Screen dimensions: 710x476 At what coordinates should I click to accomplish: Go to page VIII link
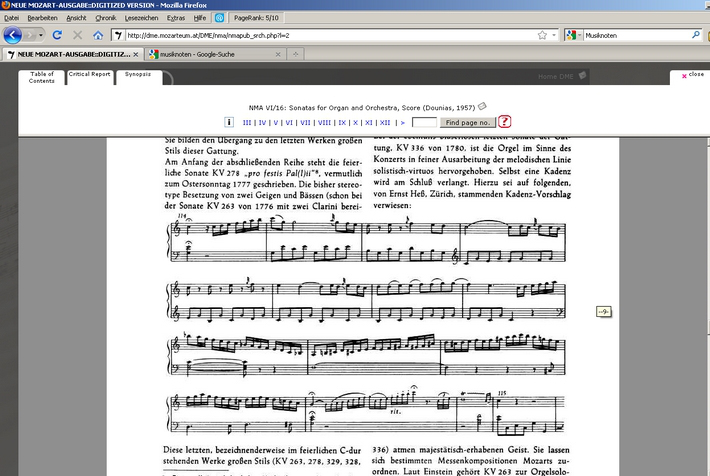[324, 122]
